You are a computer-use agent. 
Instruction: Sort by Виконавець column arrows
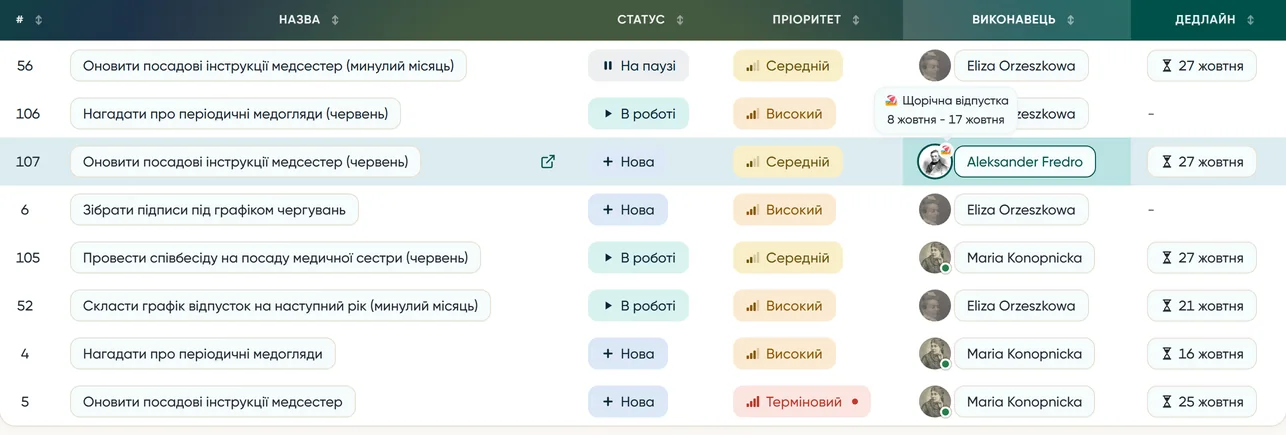click(x=1070, y=20)
